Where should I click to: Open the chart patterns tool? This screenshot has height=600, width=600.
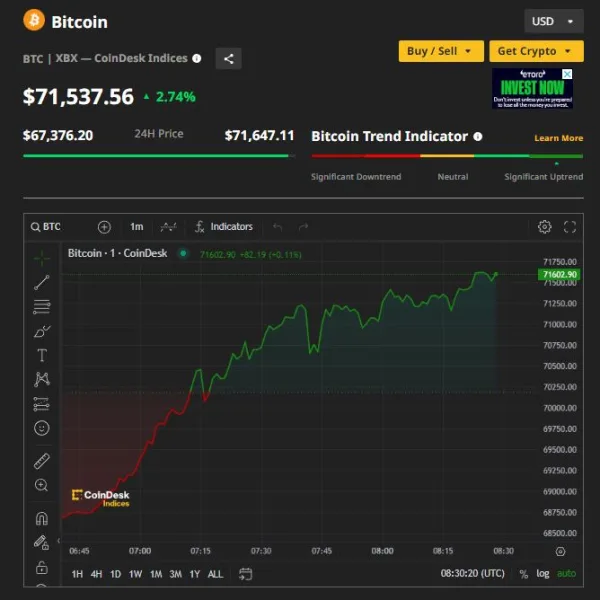42,379
